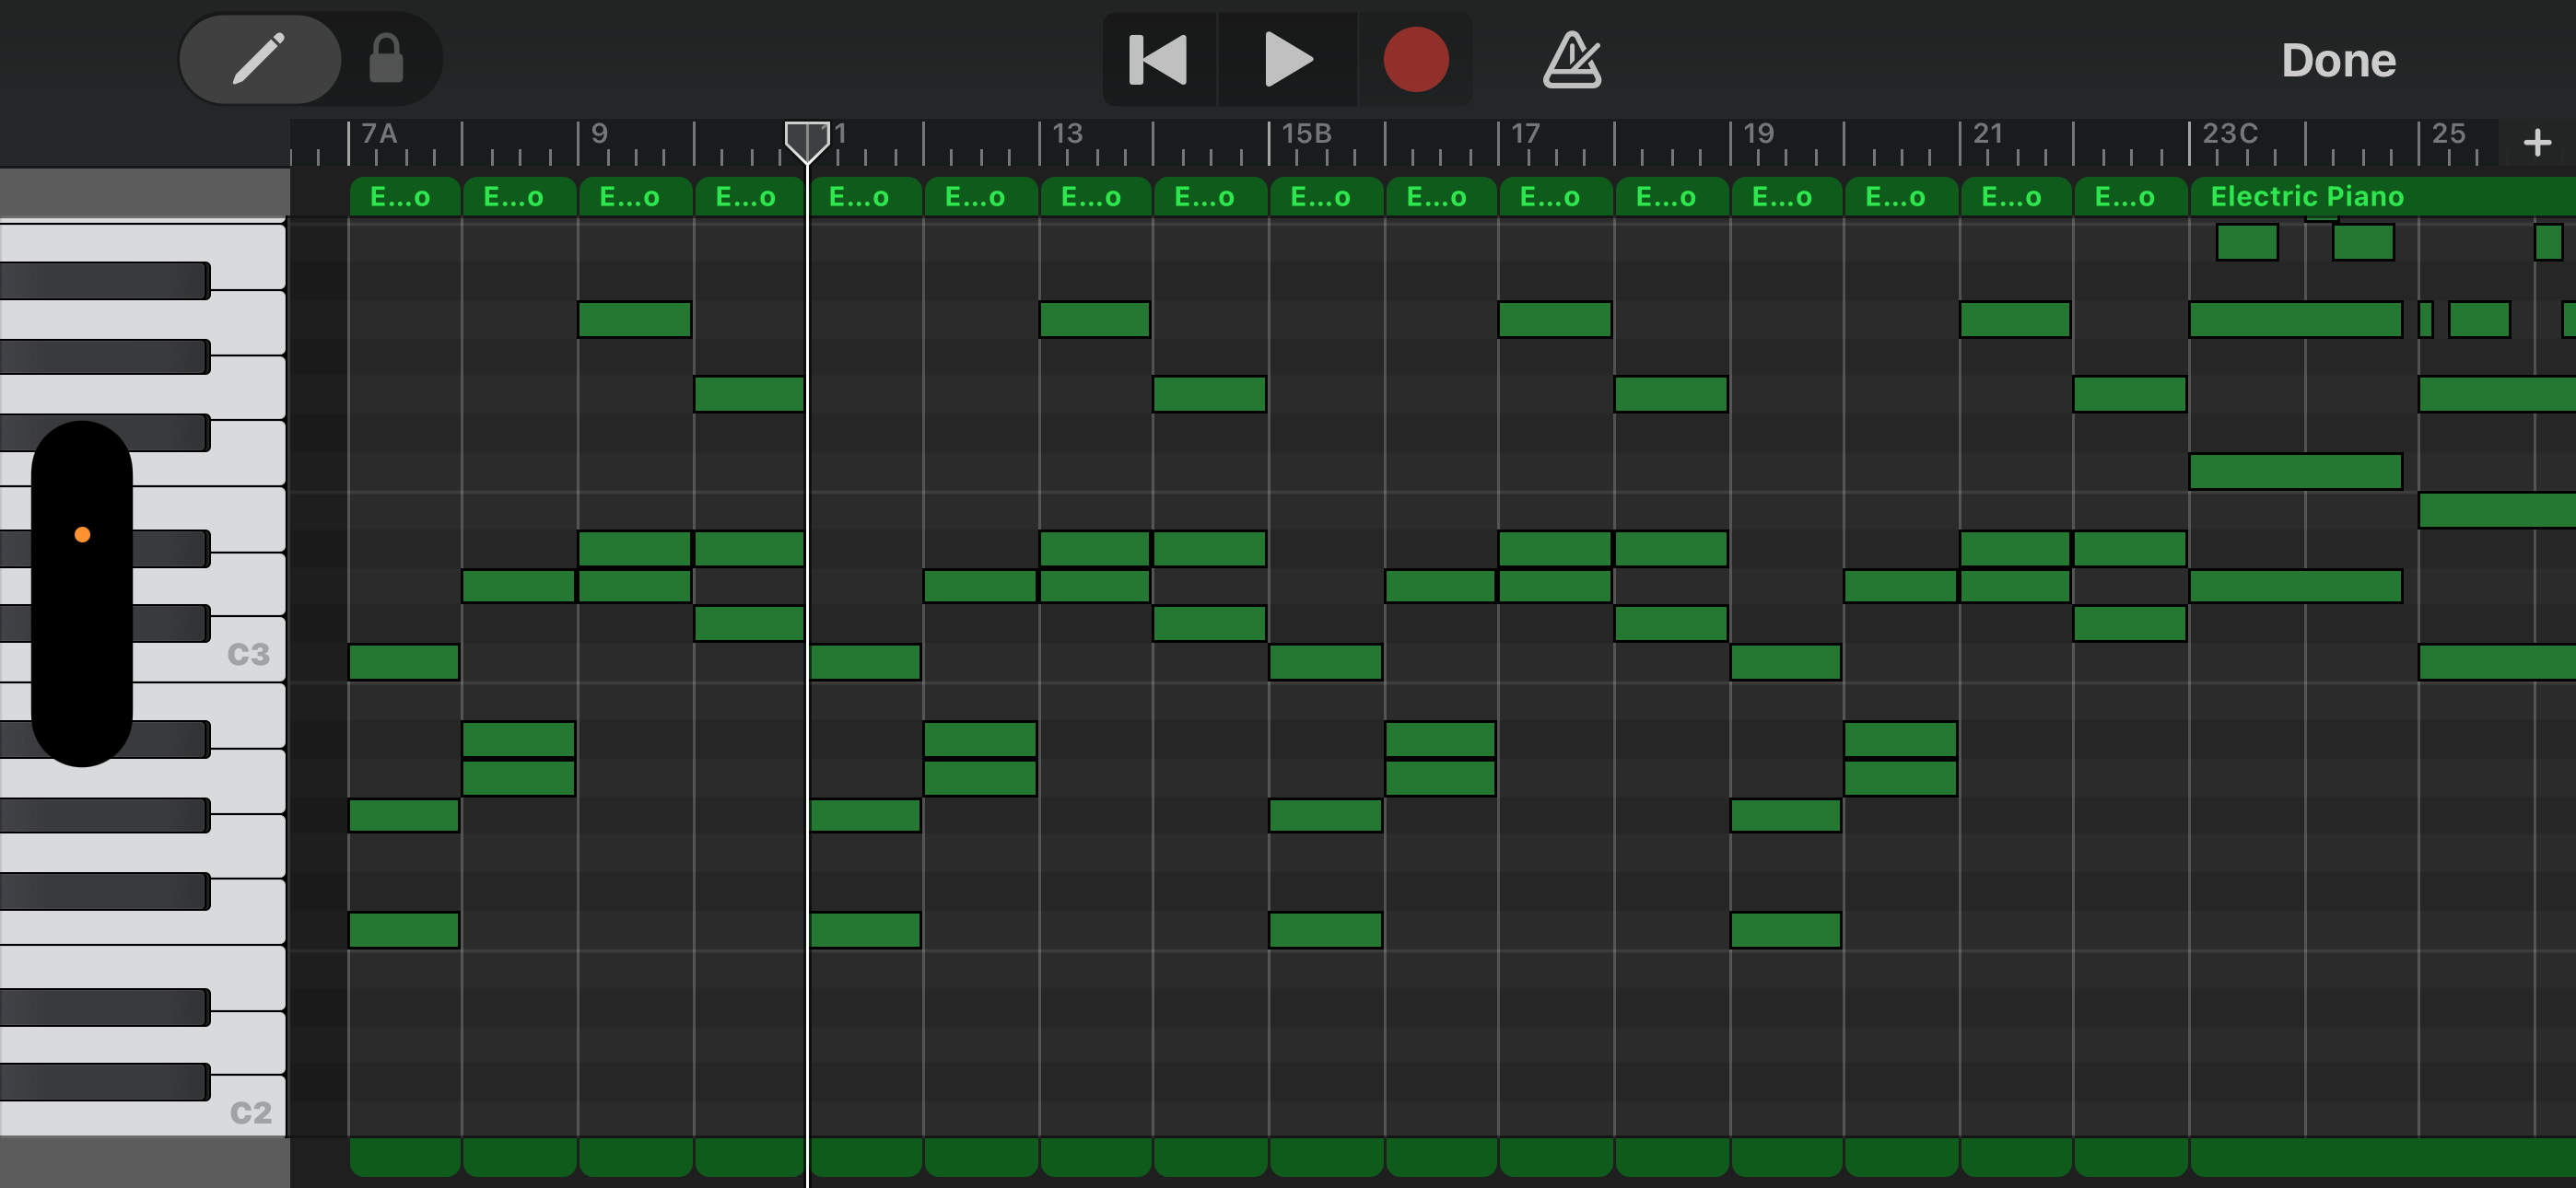This screenshot has width=2576, height=1188.
Task: Select the Electric Piano region header
Action: tap(2306, 197)
